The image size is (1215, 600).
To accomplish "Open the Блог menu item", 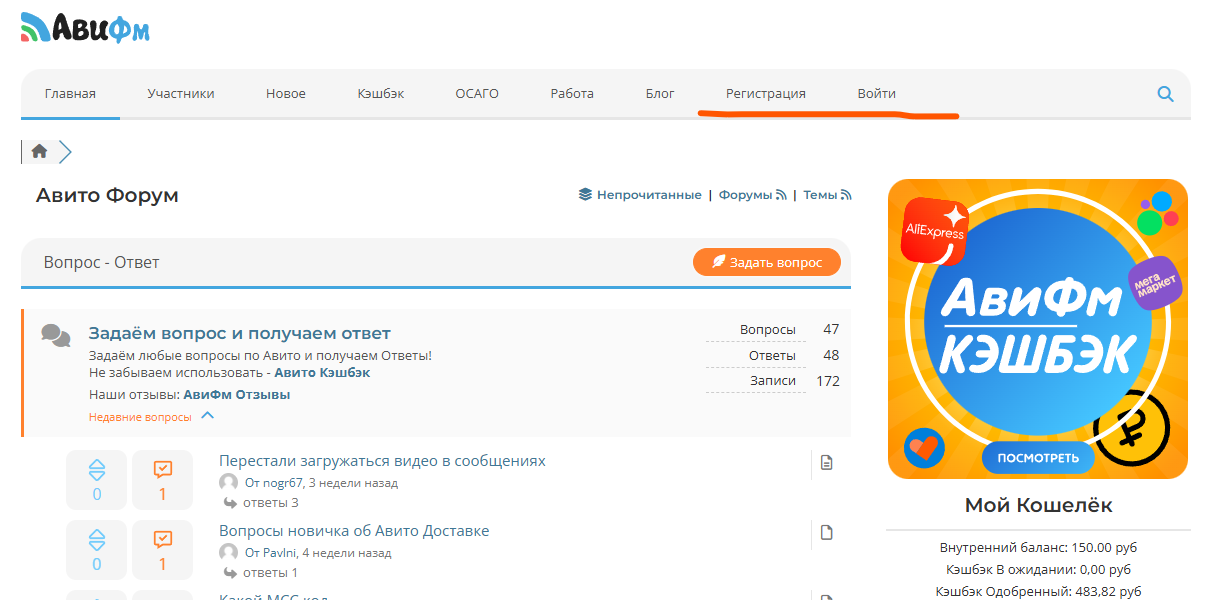I will point(660,94).
